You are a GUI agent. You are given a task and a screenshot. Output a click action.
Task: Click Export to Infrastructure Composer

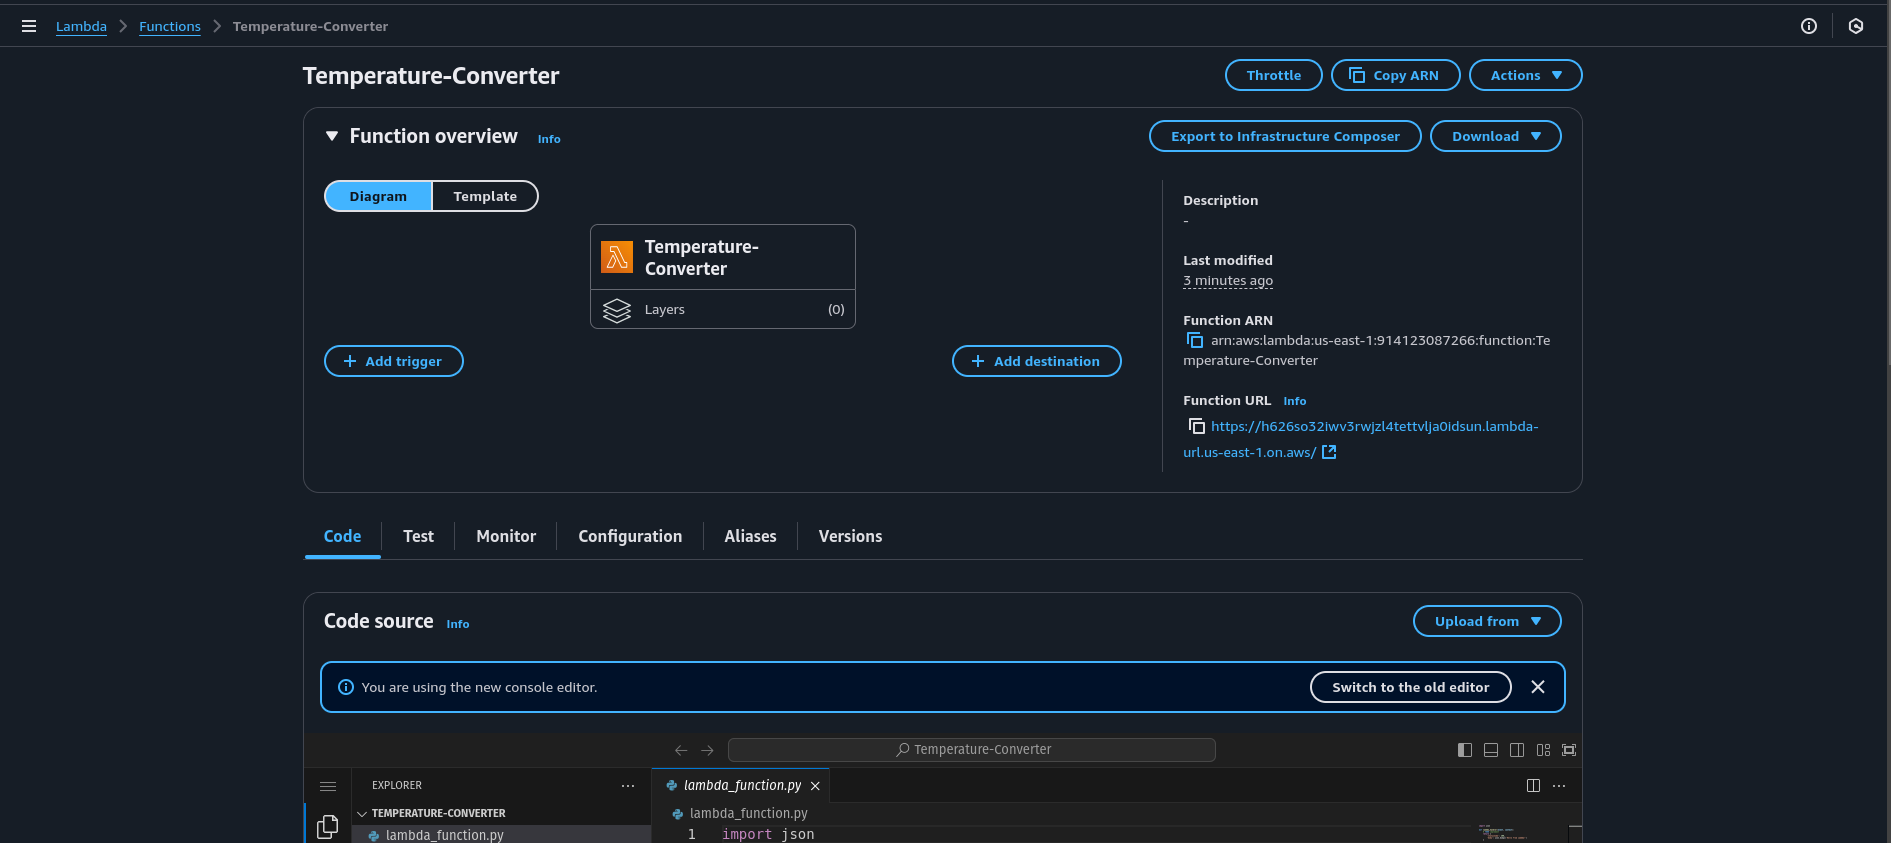[x=1285, y=136]
